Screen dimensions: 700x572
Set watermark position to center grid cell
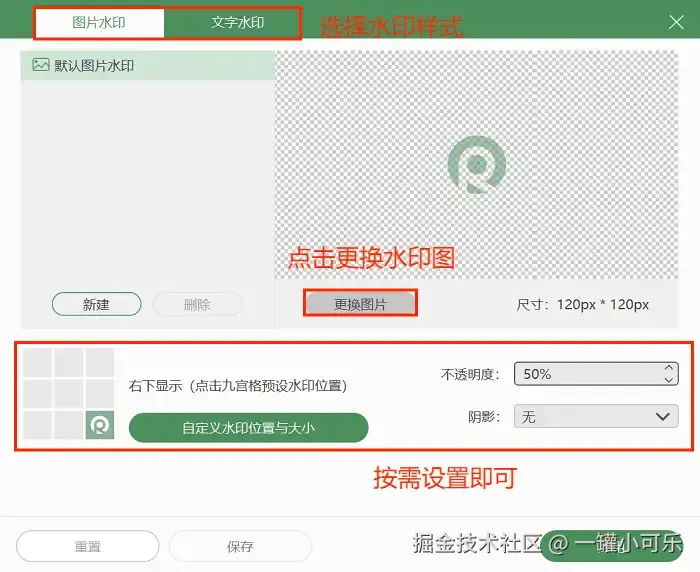pos(68,394)
